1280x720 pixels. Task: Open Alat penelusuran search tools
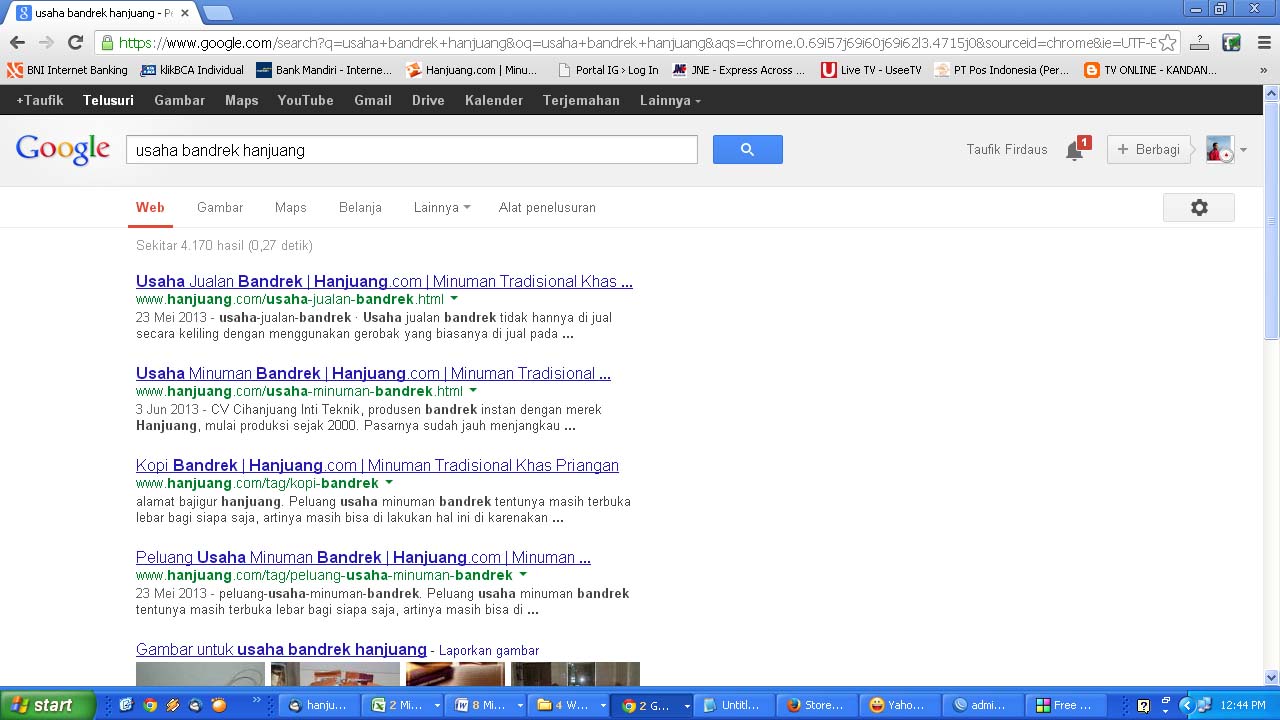tap(547, 207)
